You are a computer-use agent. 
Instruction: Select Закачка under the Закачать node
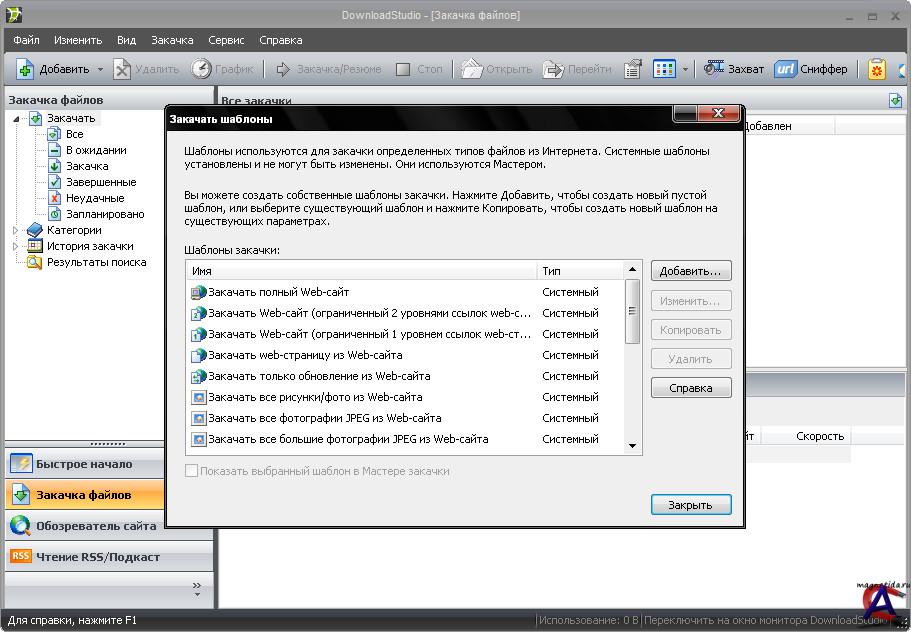tap(87, 166)
